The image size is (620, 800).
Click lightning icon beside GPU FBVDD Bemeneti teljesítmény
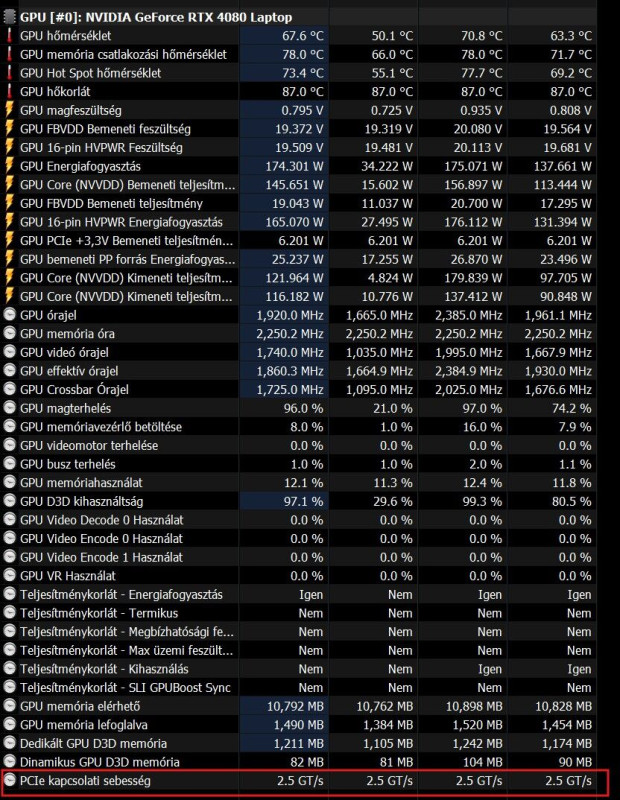point(9,203)
